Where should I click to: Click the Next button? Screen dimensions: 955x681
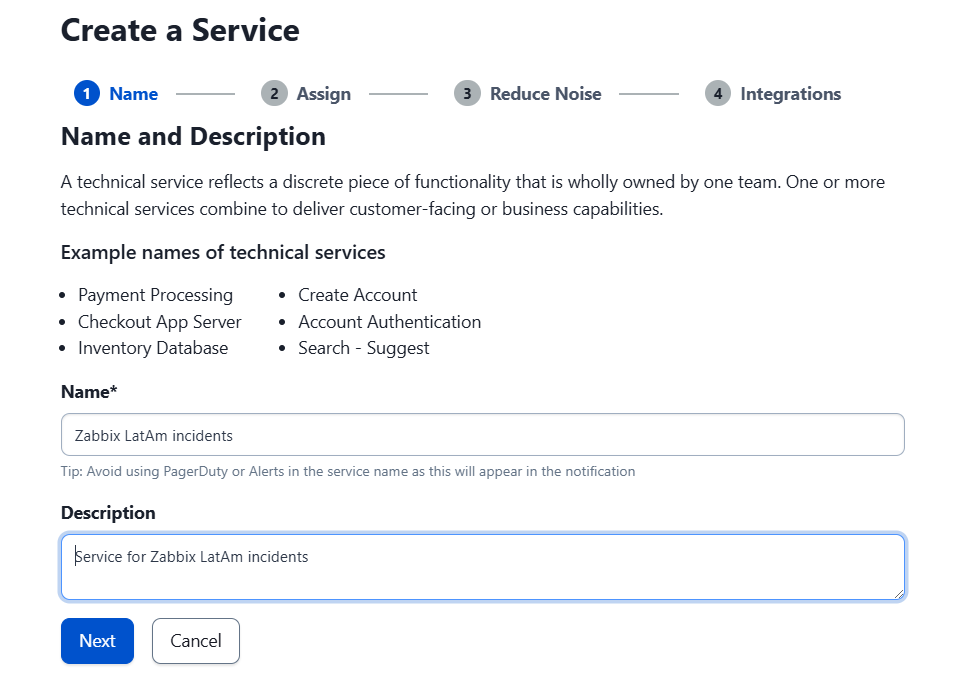click(97, 641)
